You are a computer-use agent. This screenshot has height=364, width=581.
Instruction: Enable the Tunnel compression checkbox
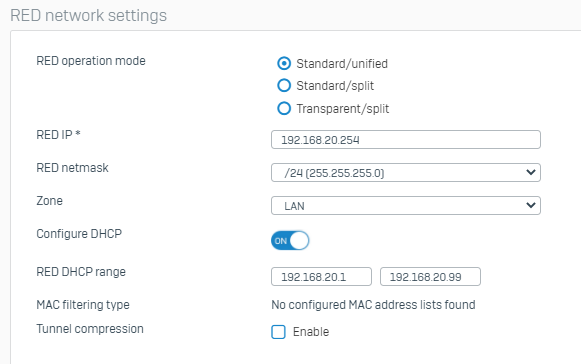click(x=278, y=332)
